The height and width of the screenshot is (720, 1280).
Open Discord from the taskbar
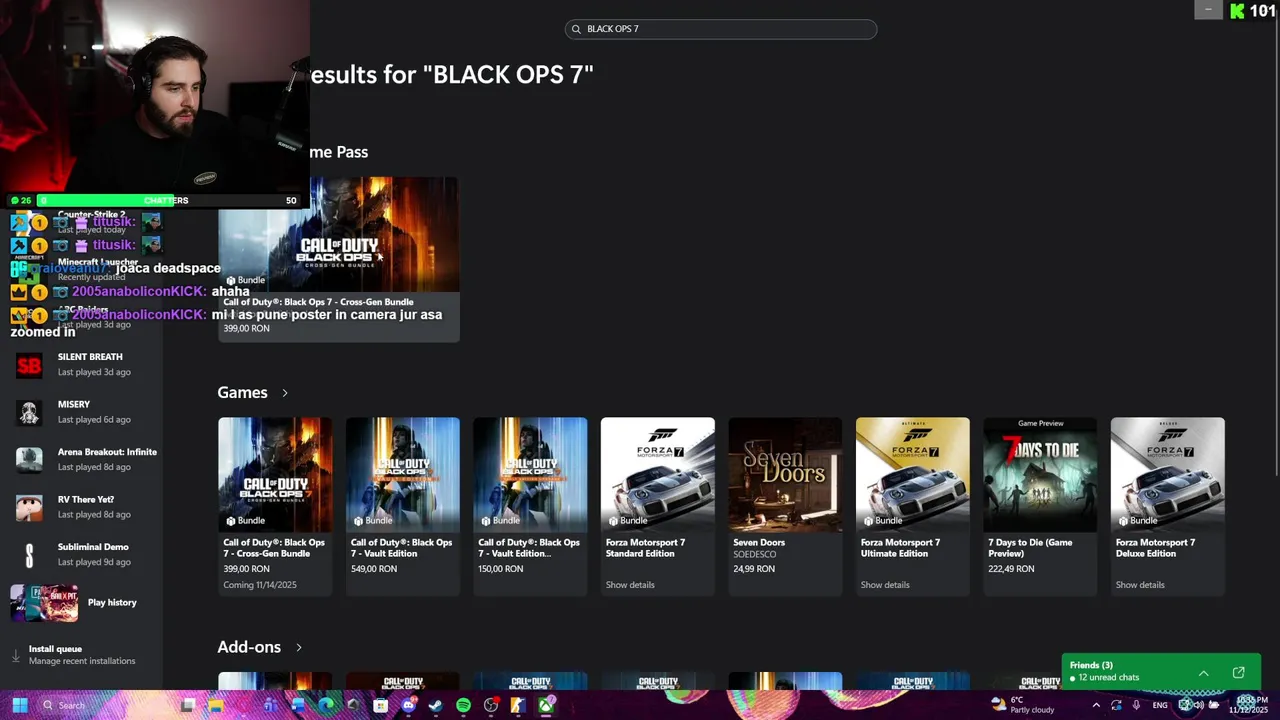tap(408, 705)
